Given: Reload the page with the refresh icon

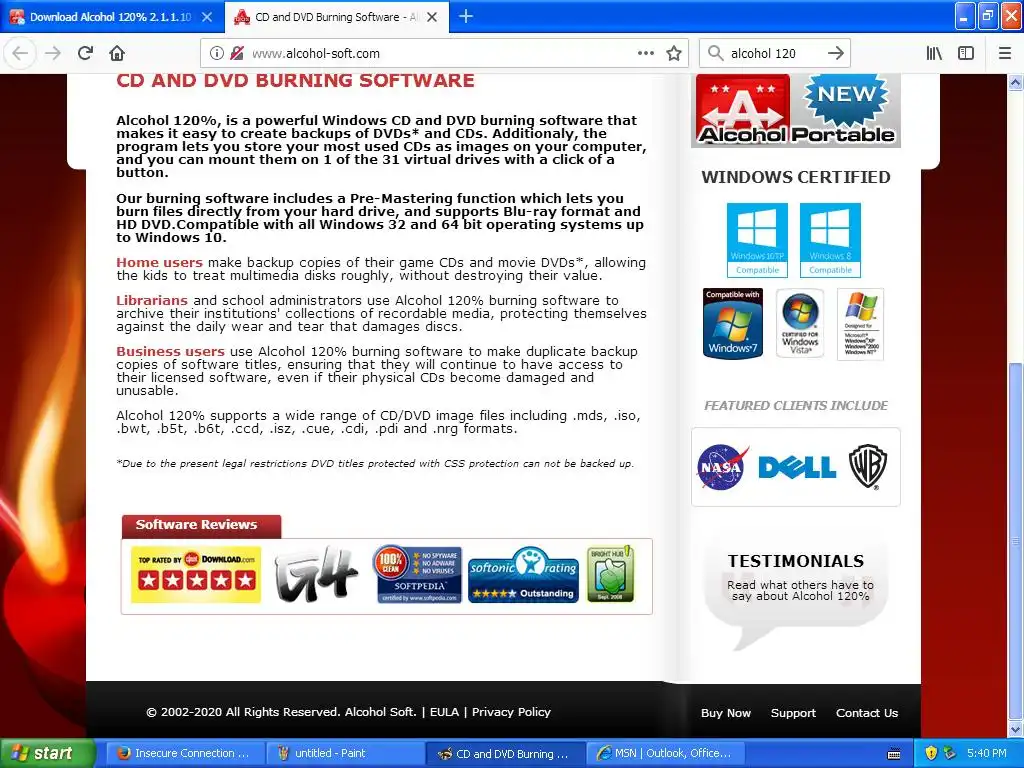Looking at the screenshot, I should click(x=85, y=53).
